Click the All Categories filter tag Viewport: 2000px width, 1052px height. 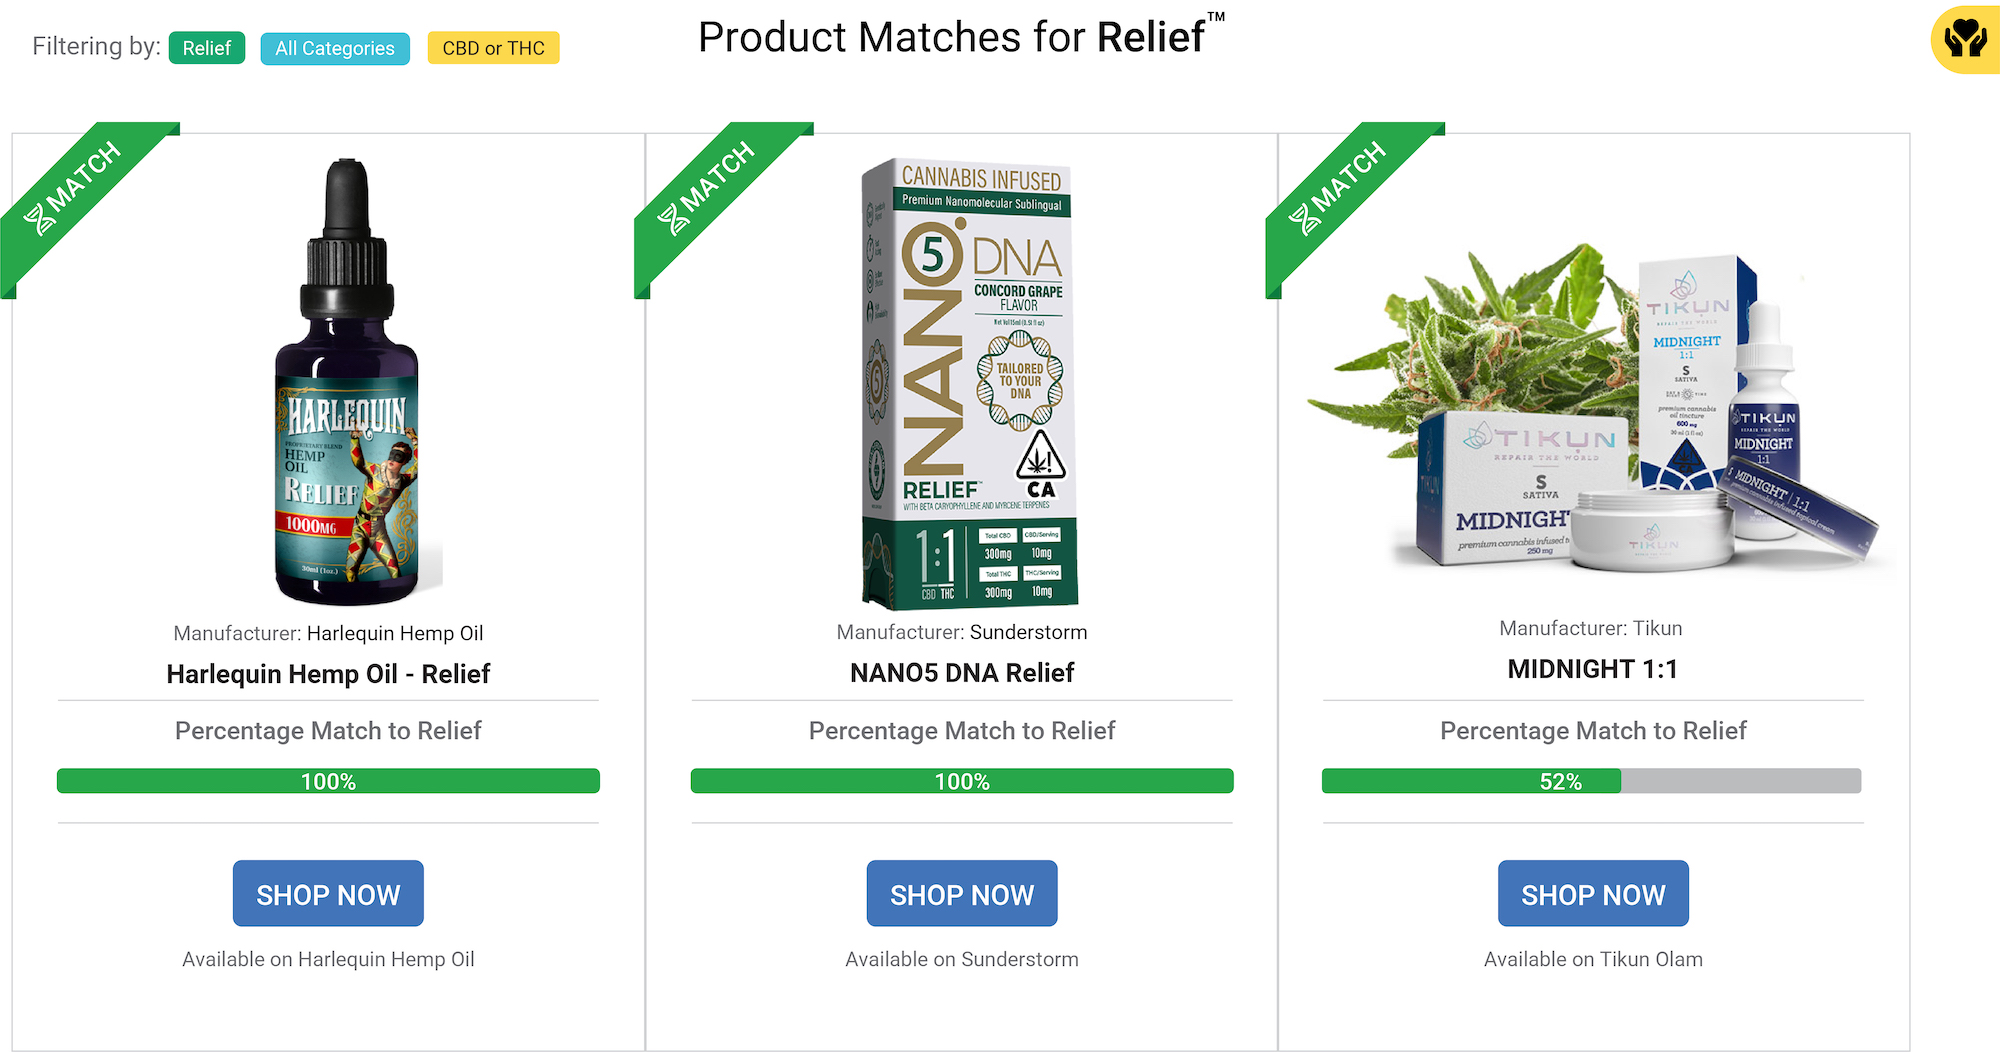335,48
